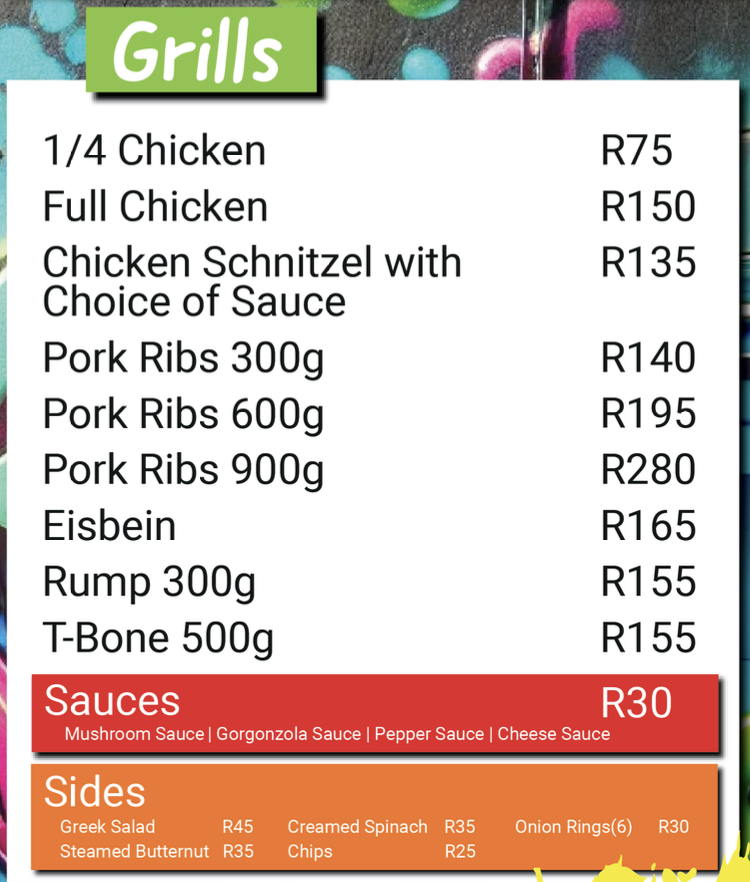This screenshot has width=750, height=882.
Task: Click Pork Ribs 900g
Action: (x=183, y=471)
